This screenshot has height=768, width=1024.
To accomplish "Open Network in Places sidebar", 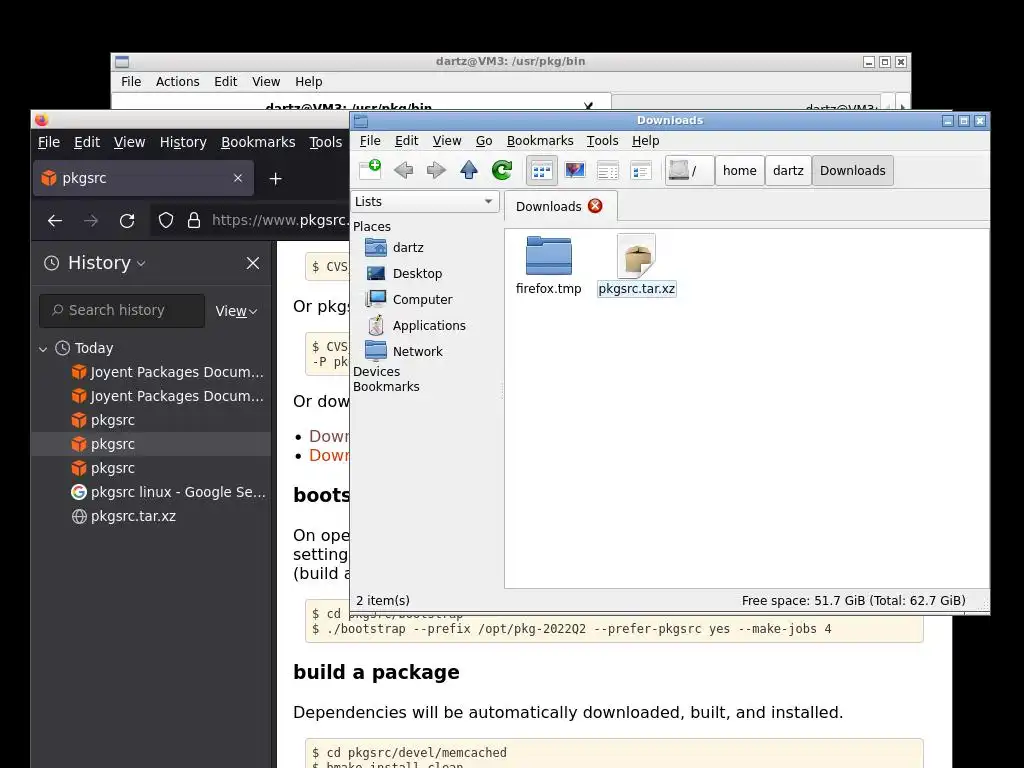I will pos(417,351).
